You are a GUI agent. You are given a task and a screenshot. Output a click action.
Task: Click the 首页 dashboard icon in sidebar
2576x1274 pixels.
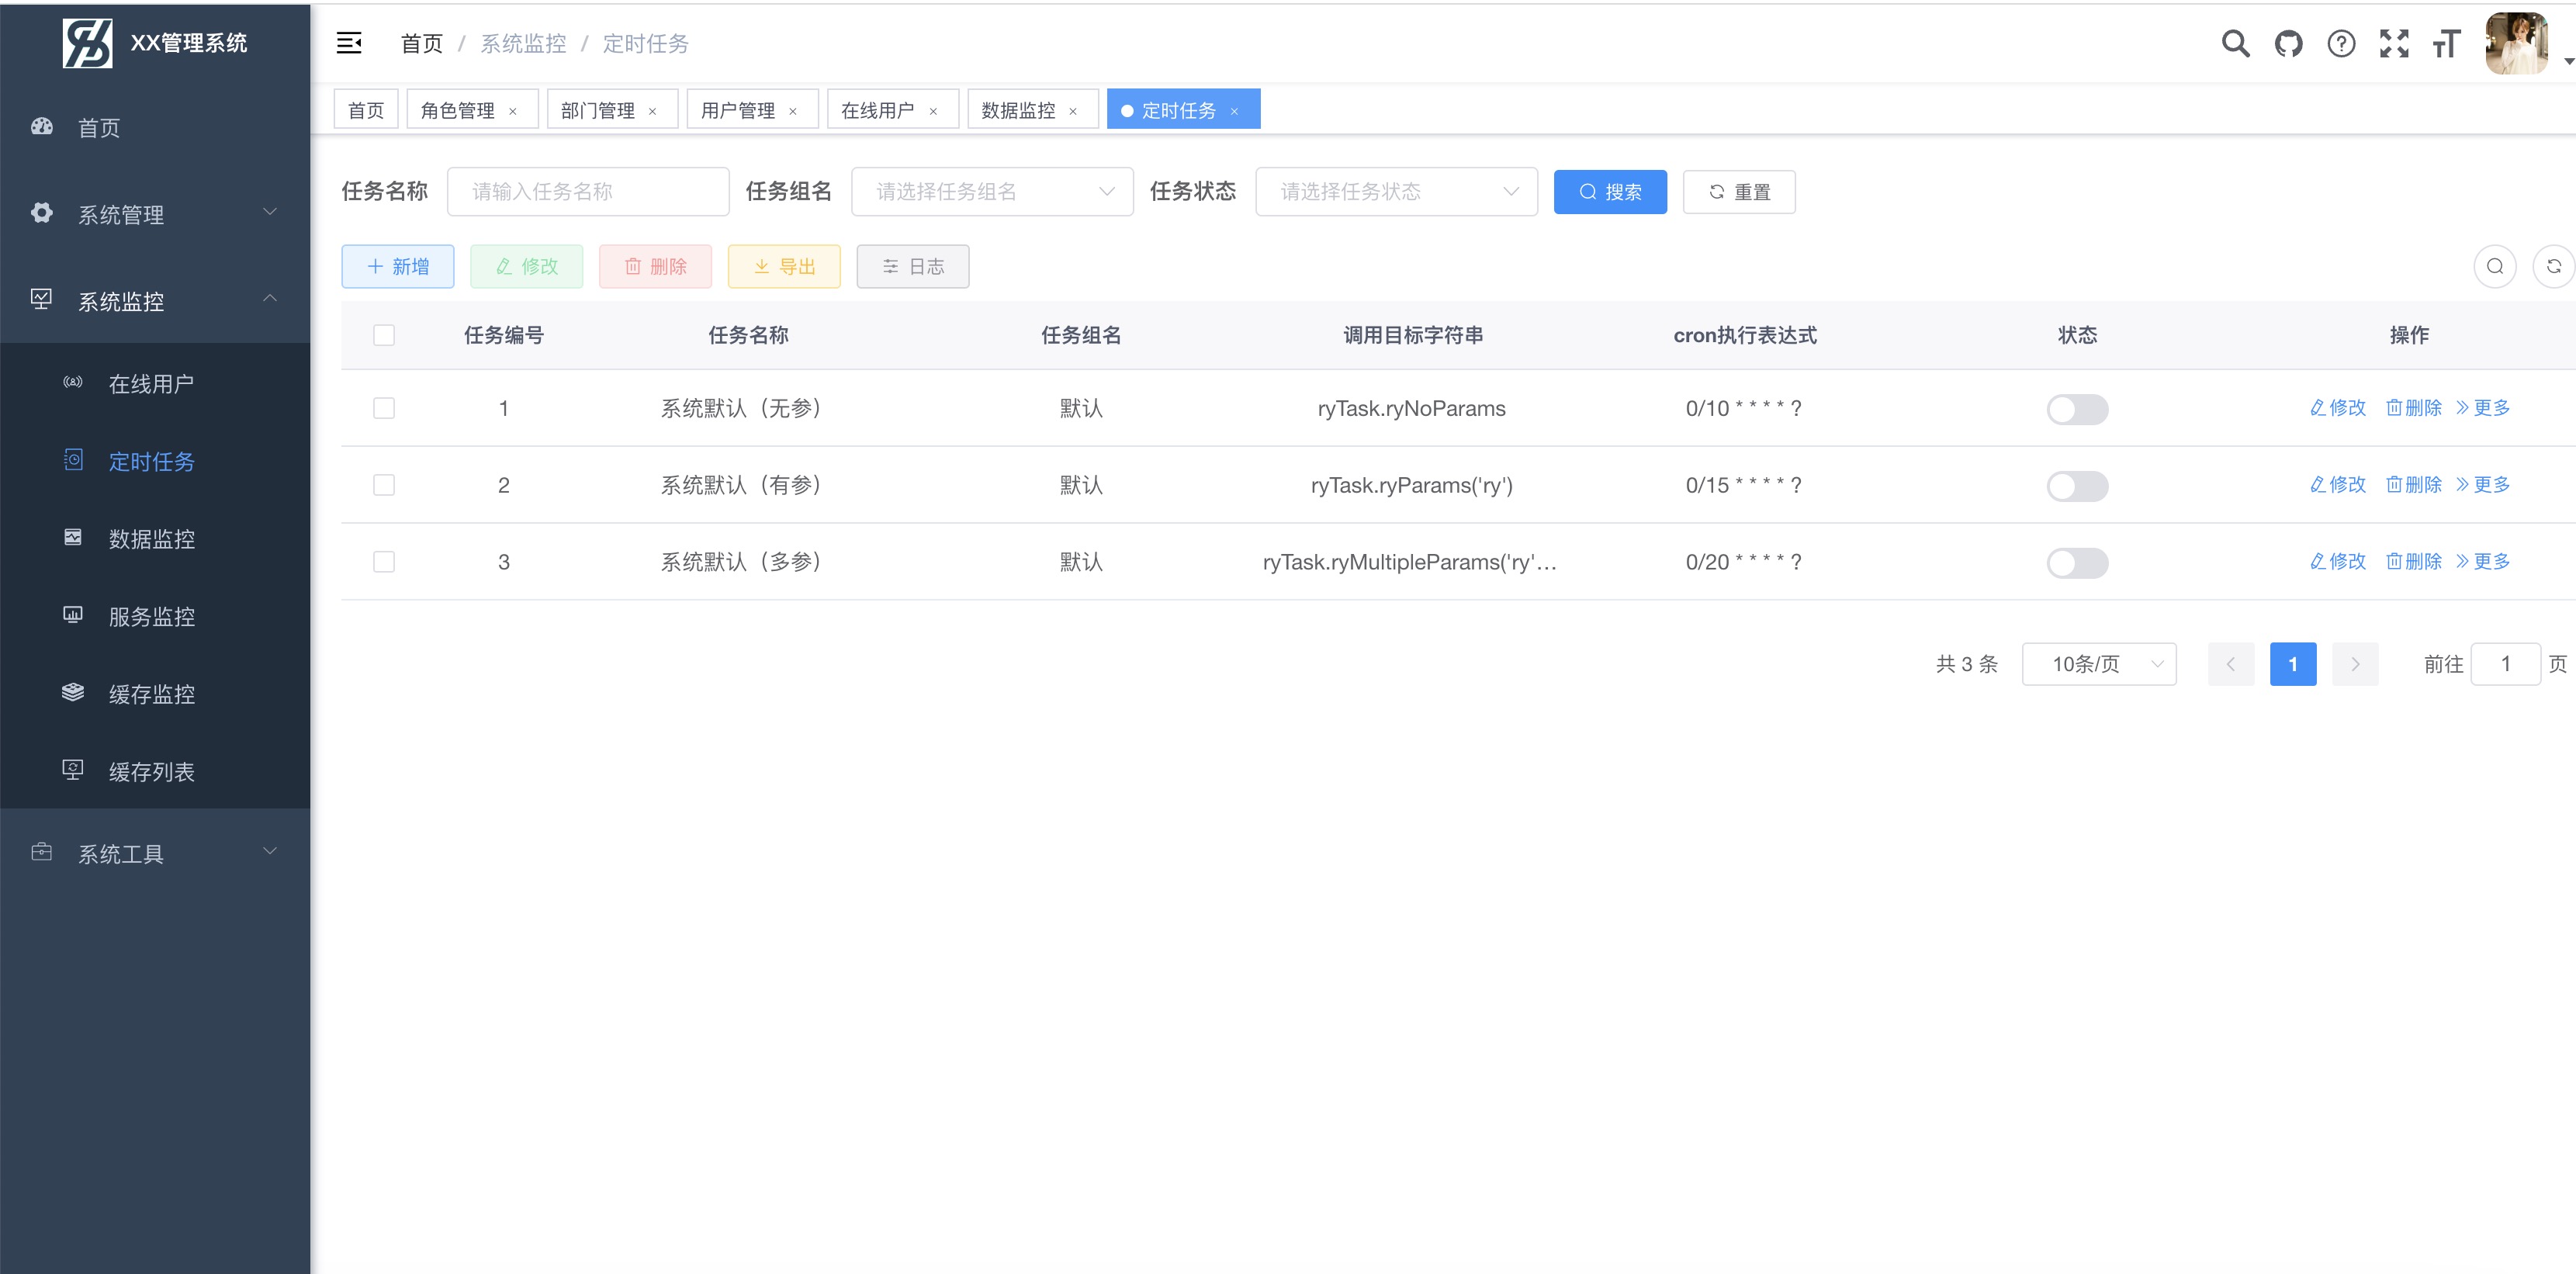pyautogui.click(x=42, y=127)
